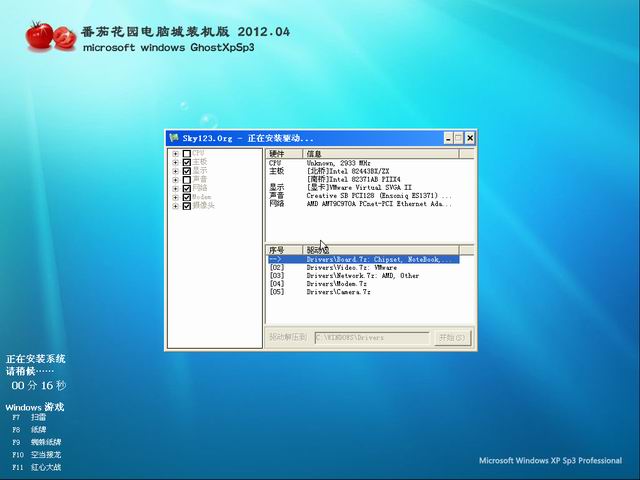Expand the CPU tree node
Viewport: 640px width, 480px height.
click(x=175, y=154)
